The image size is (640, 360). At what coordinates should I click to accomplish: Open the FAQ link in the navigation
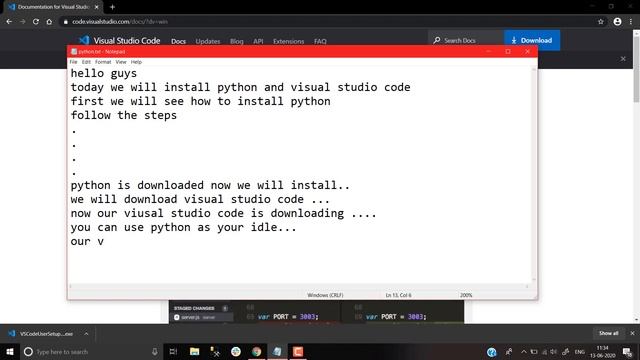tap(320, 41)
